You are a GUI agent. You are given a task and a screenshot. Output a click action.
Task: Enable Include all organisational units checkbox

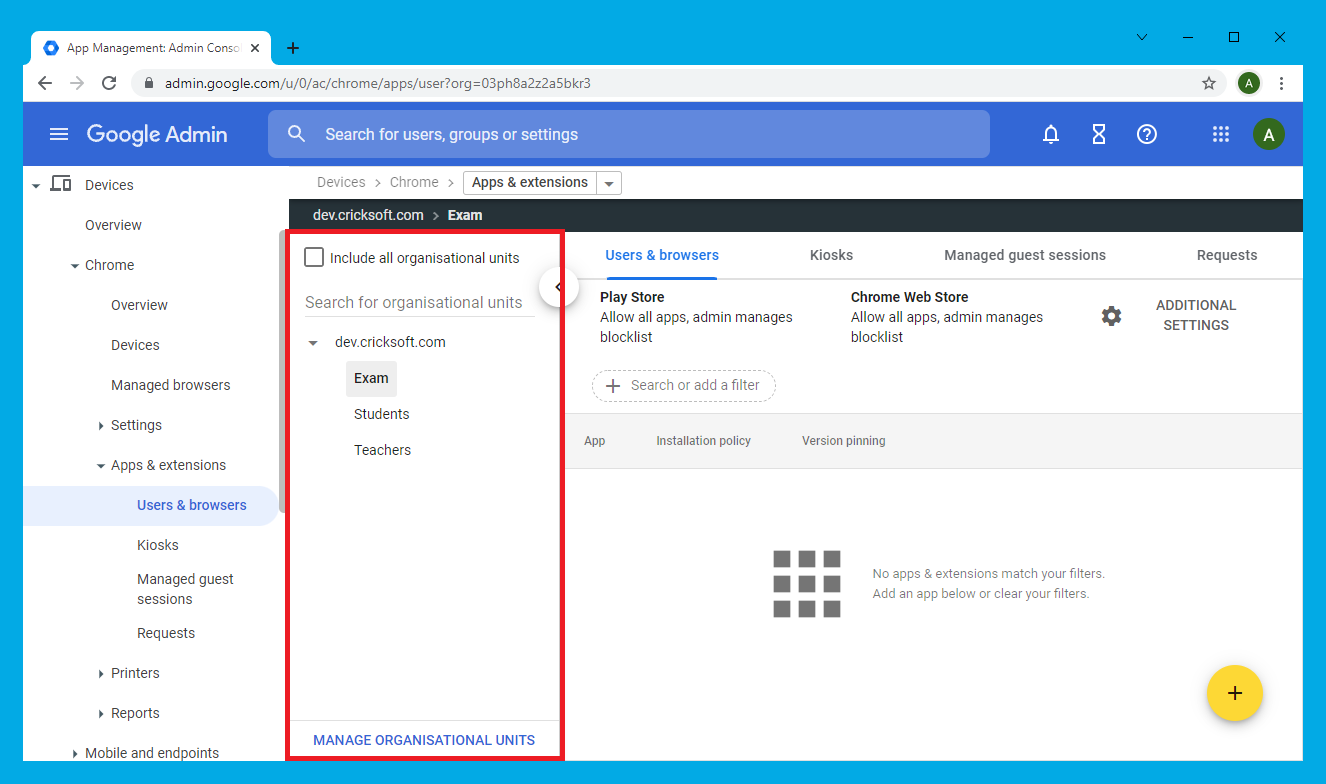[x=314, y=257]
